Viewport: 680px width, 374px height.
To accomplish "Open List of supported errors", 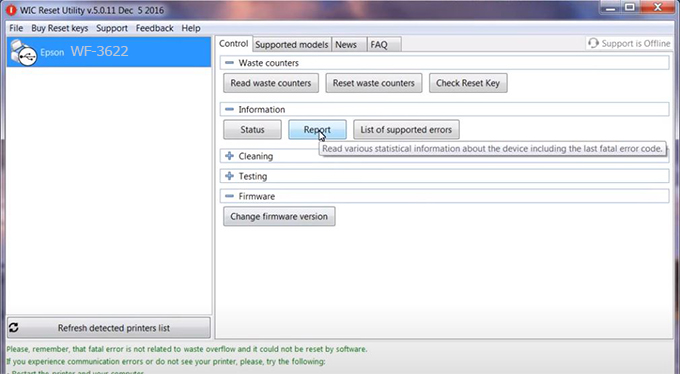I will (406, 130).
